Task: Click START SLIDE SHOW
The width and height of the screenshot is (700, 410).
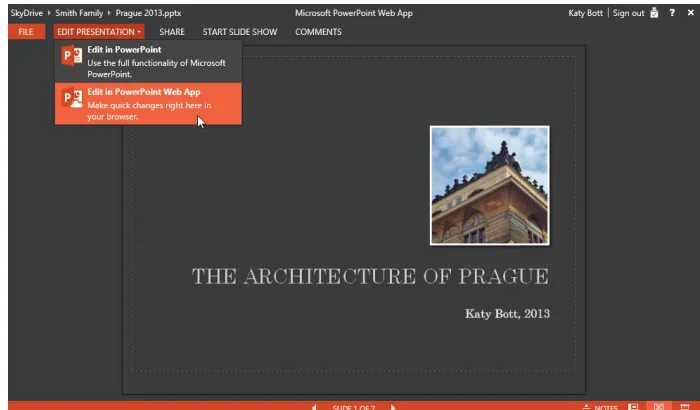Action: point(240,32)
